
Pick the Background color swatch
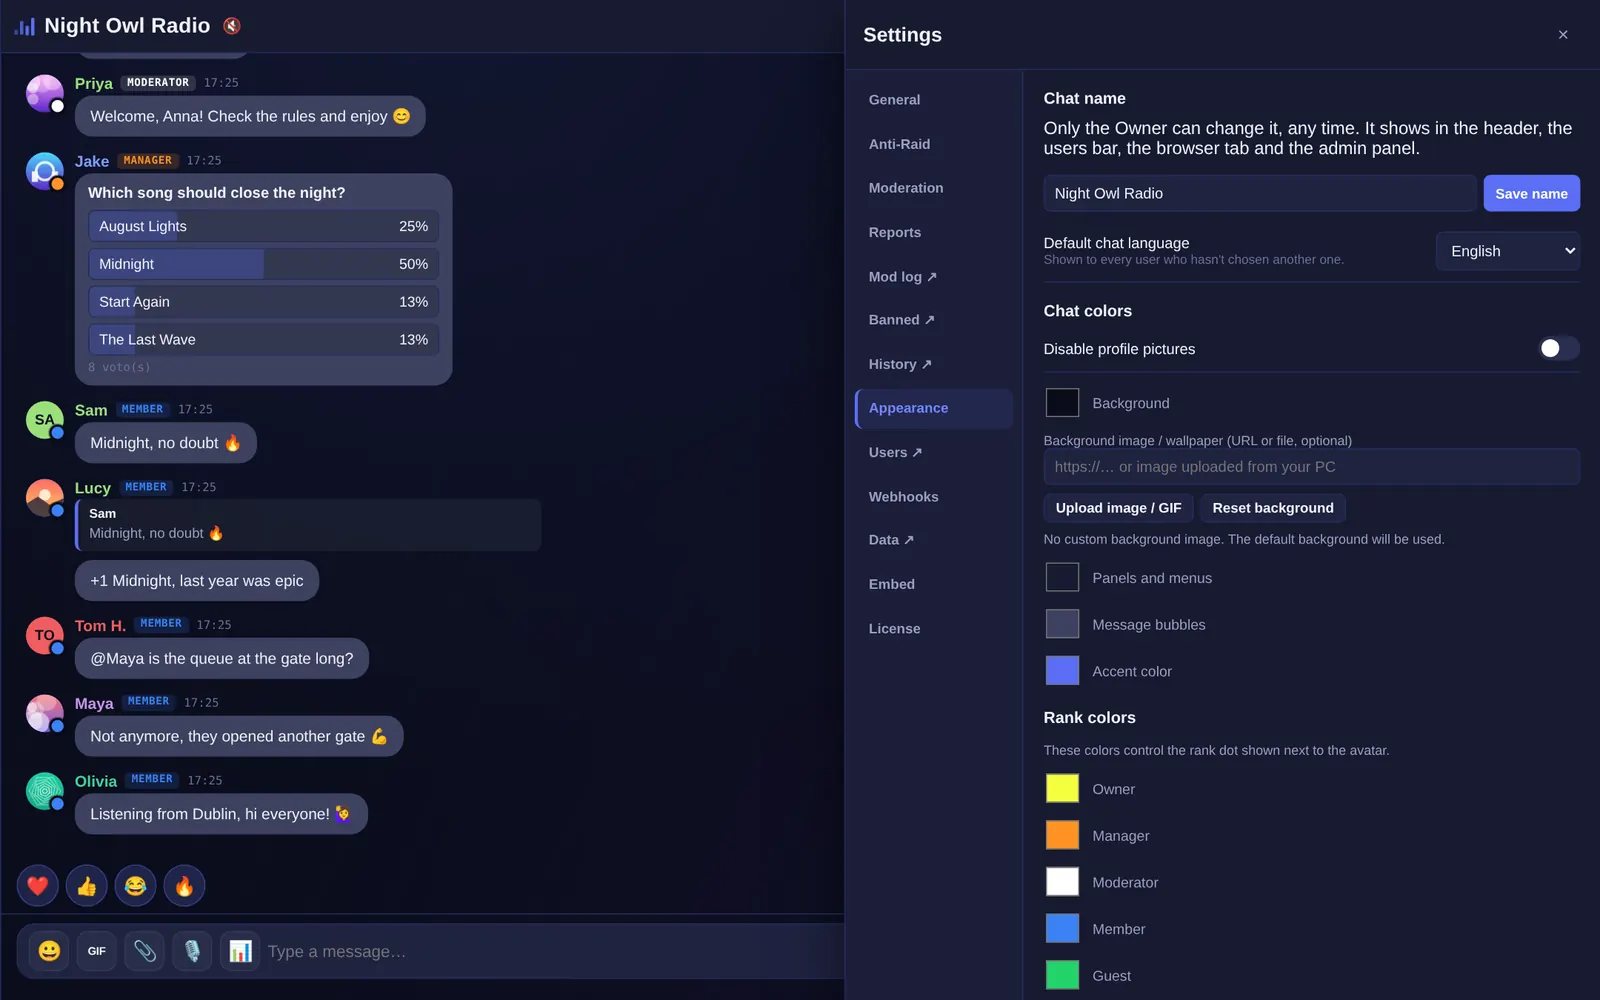pyautogui.click(x=1062, y=403)
